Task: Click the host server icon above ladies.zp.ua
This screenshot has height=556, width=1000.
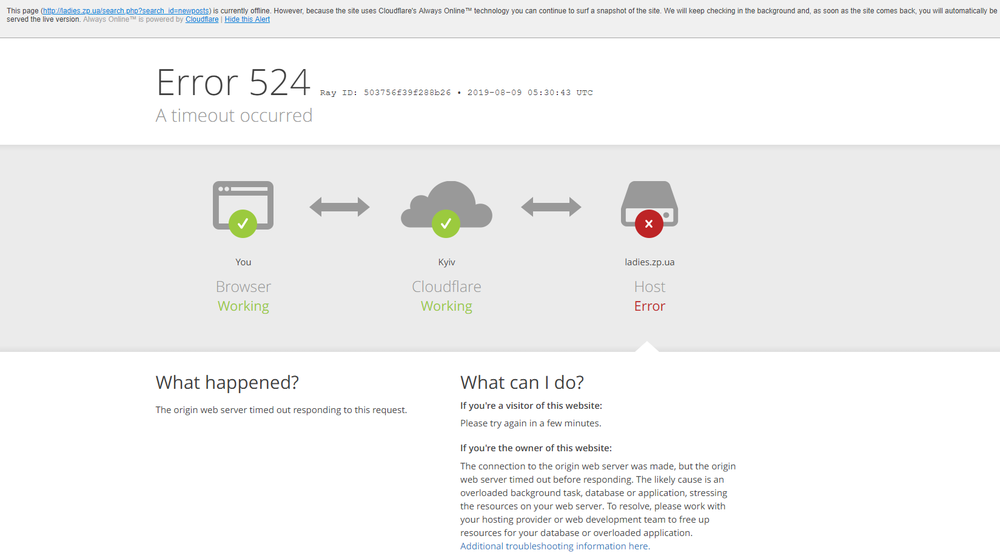Action: click(649, 208)
